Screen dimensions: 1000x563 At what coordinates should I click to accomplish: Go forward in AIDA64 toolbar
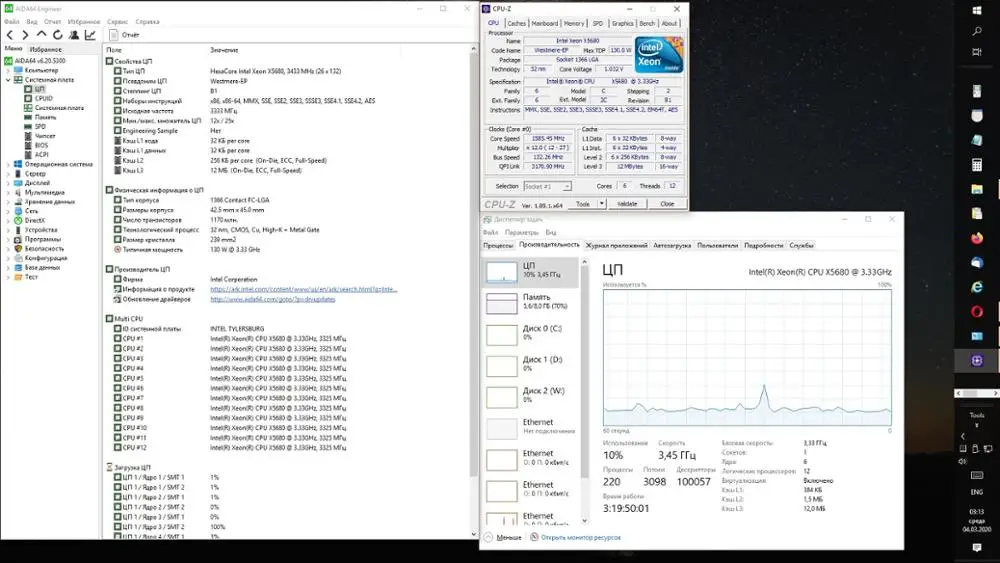click(x=26, y=35)
